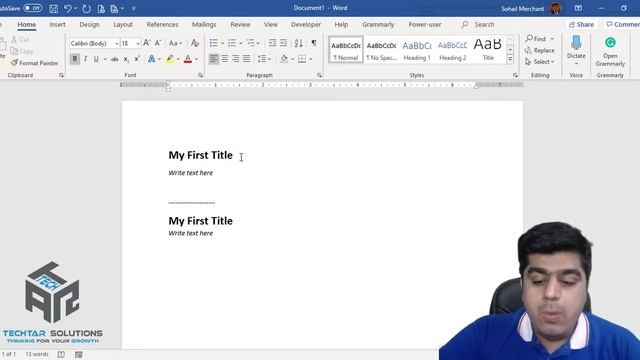Justify the paragraph text

247,59
